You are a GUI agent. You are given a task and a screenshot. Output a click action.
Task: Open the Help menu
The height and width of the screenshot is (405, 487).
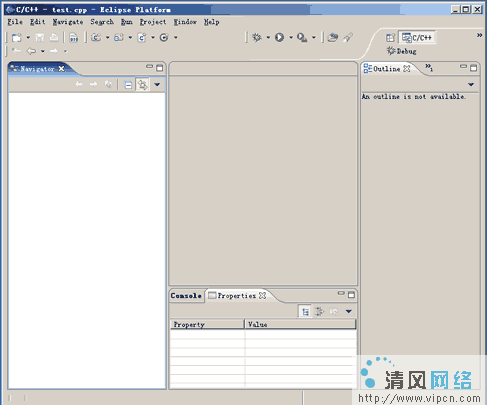(x=211, y=22)
